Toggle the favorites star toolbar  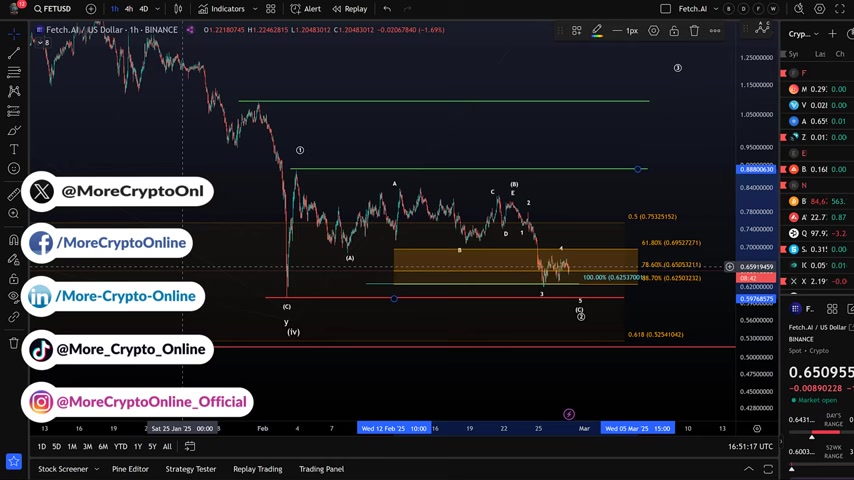coord(14,461)
